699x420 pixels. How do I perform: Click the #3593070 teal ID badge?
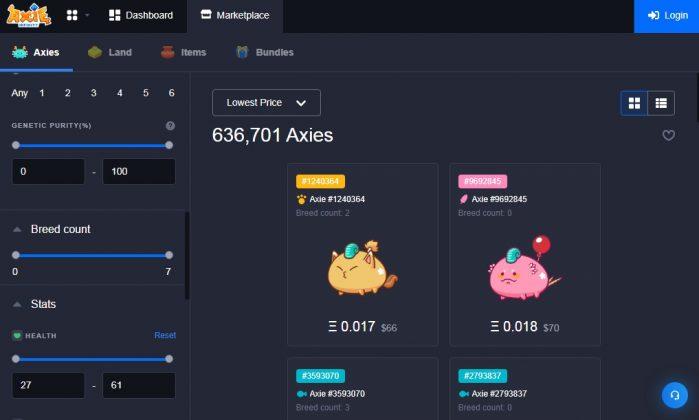coord(320,376)
